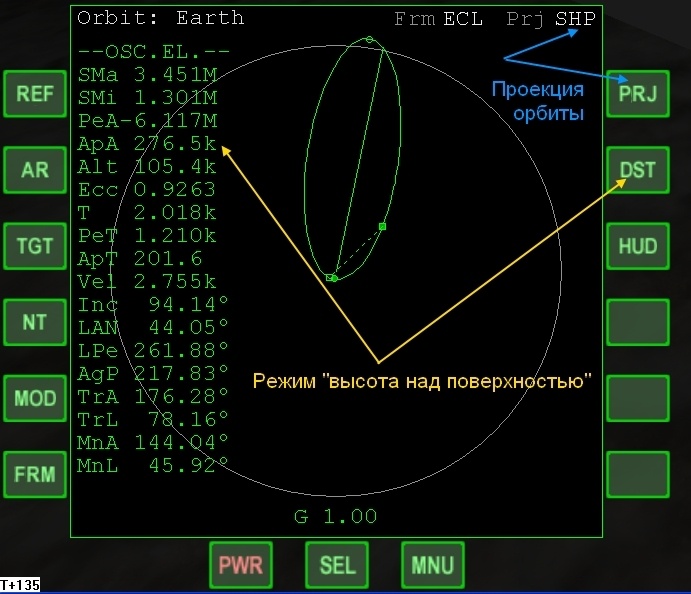Click the 'ApA 276.5k' value
This screenshot has width=691, height=594.
[147, 144]
